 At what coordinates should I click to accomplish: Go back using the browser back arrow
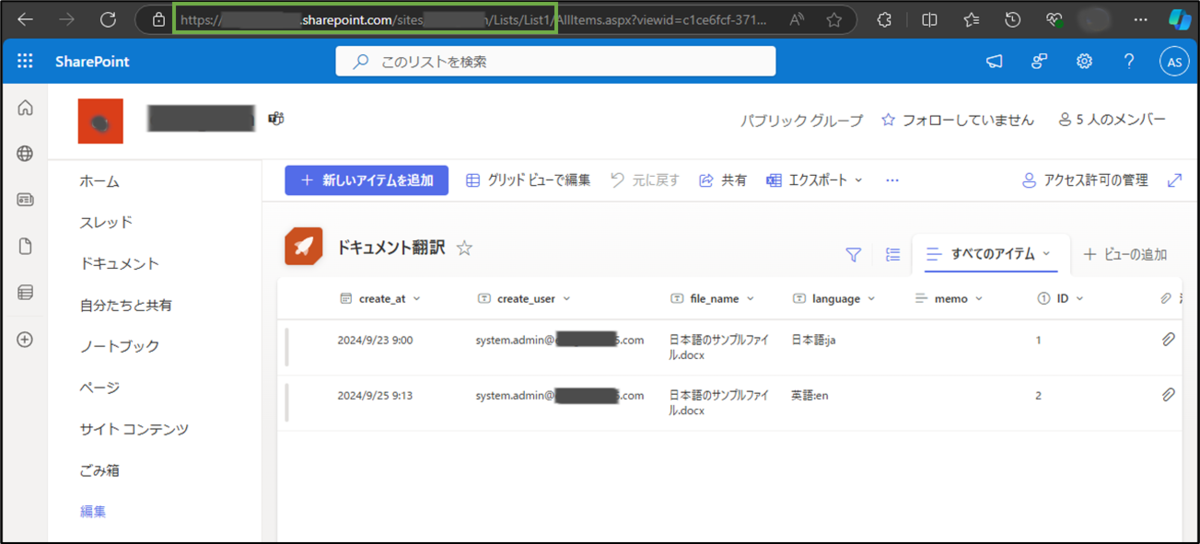tap(25, 19)
